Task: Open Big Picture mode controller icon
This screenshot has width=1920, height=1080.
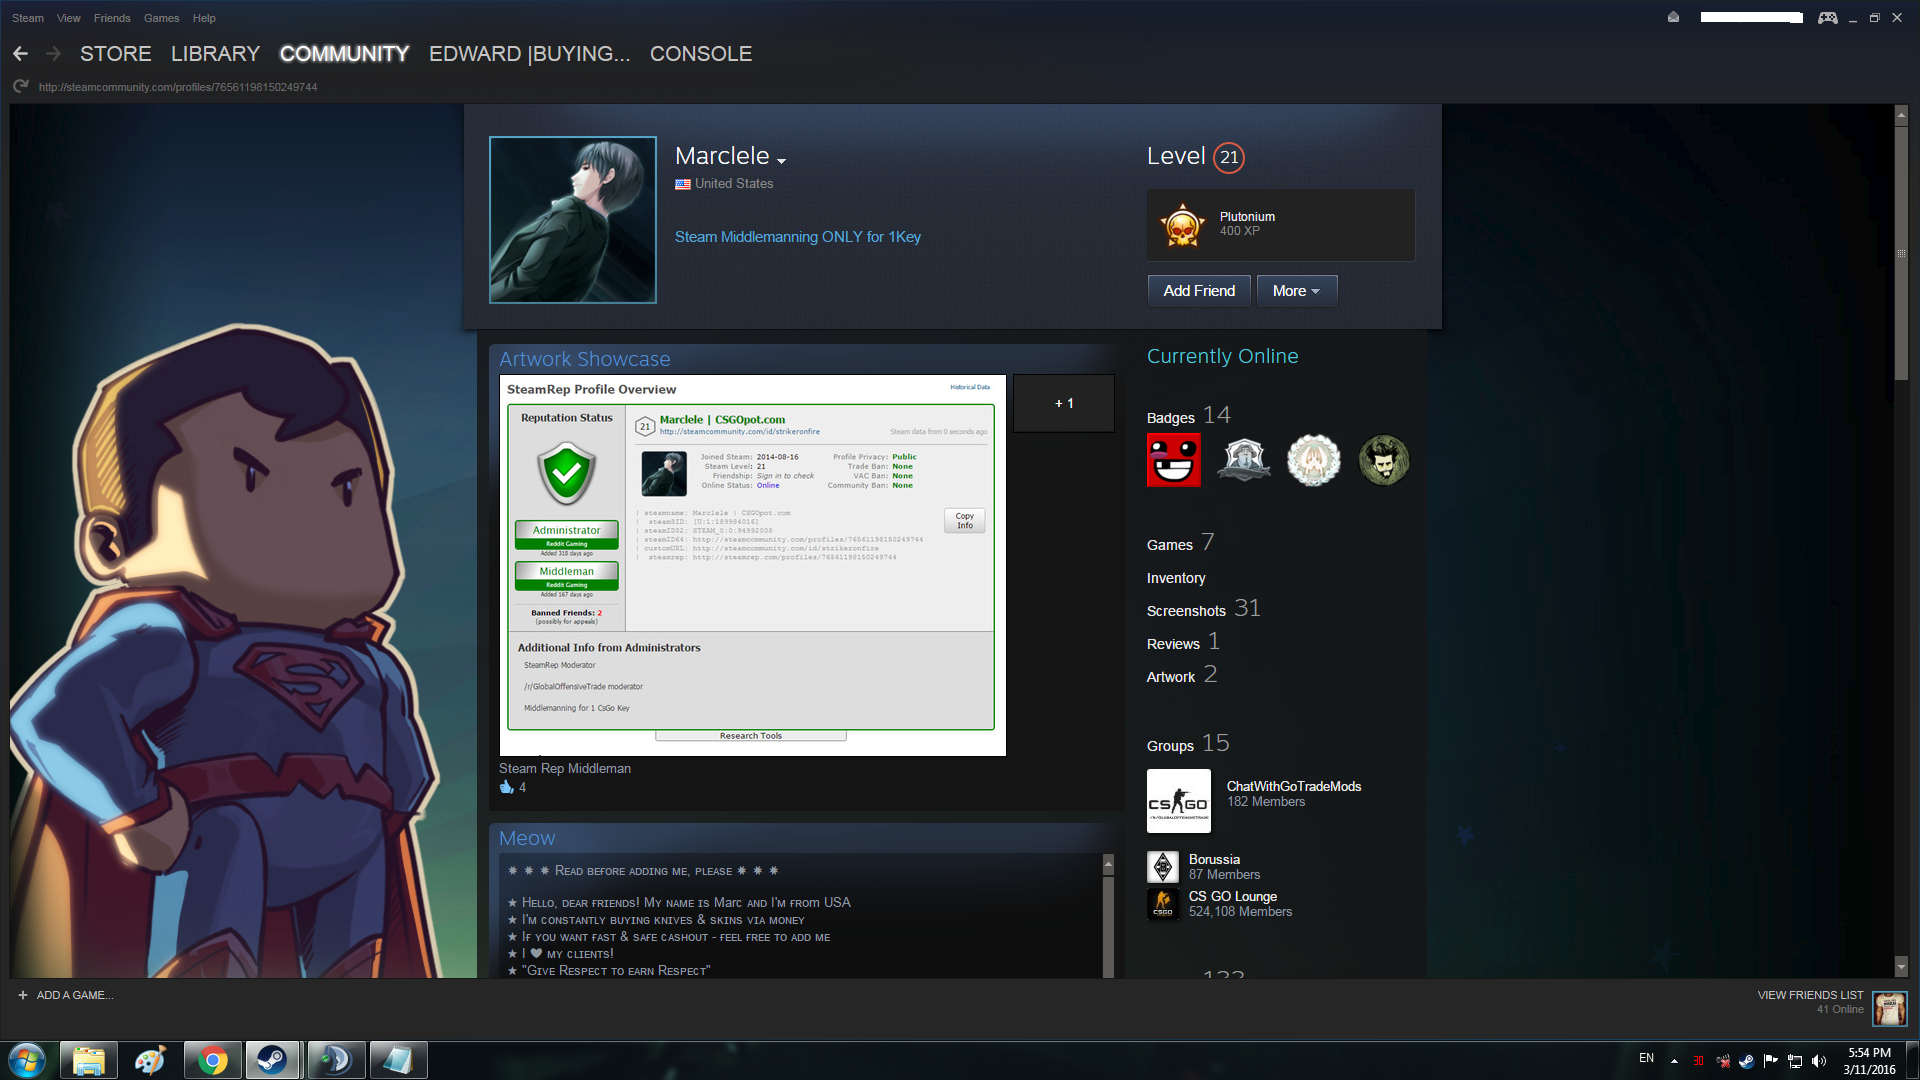Action: click(x=1827, y=18)
